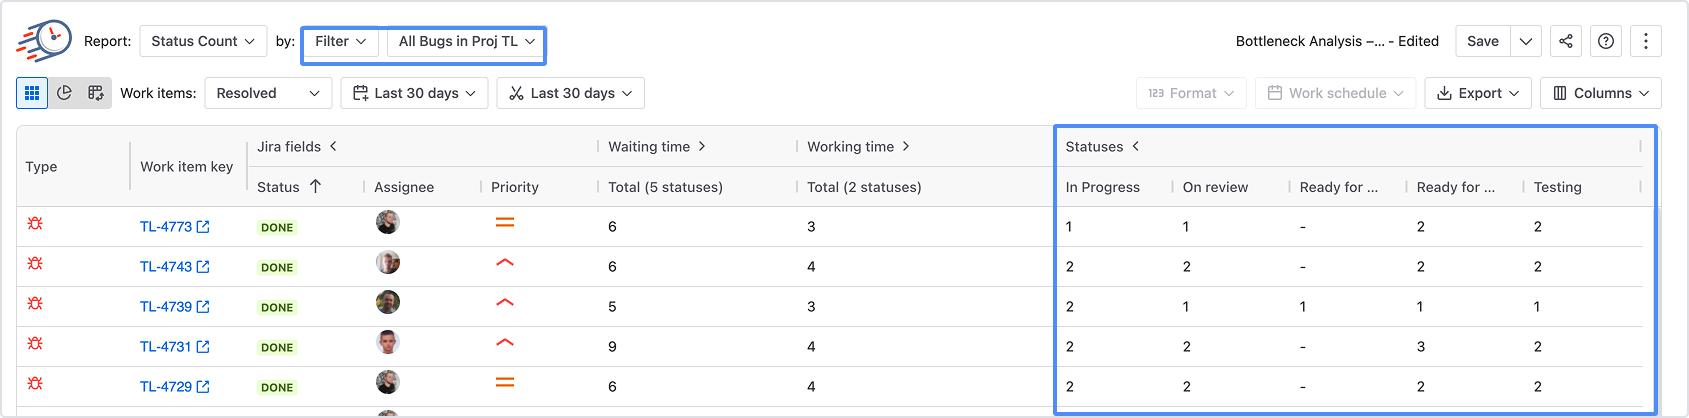Open the scissors Last 30 days range dropdown
This screenshot has height=418, width=1689.
[x=570, y=93]
